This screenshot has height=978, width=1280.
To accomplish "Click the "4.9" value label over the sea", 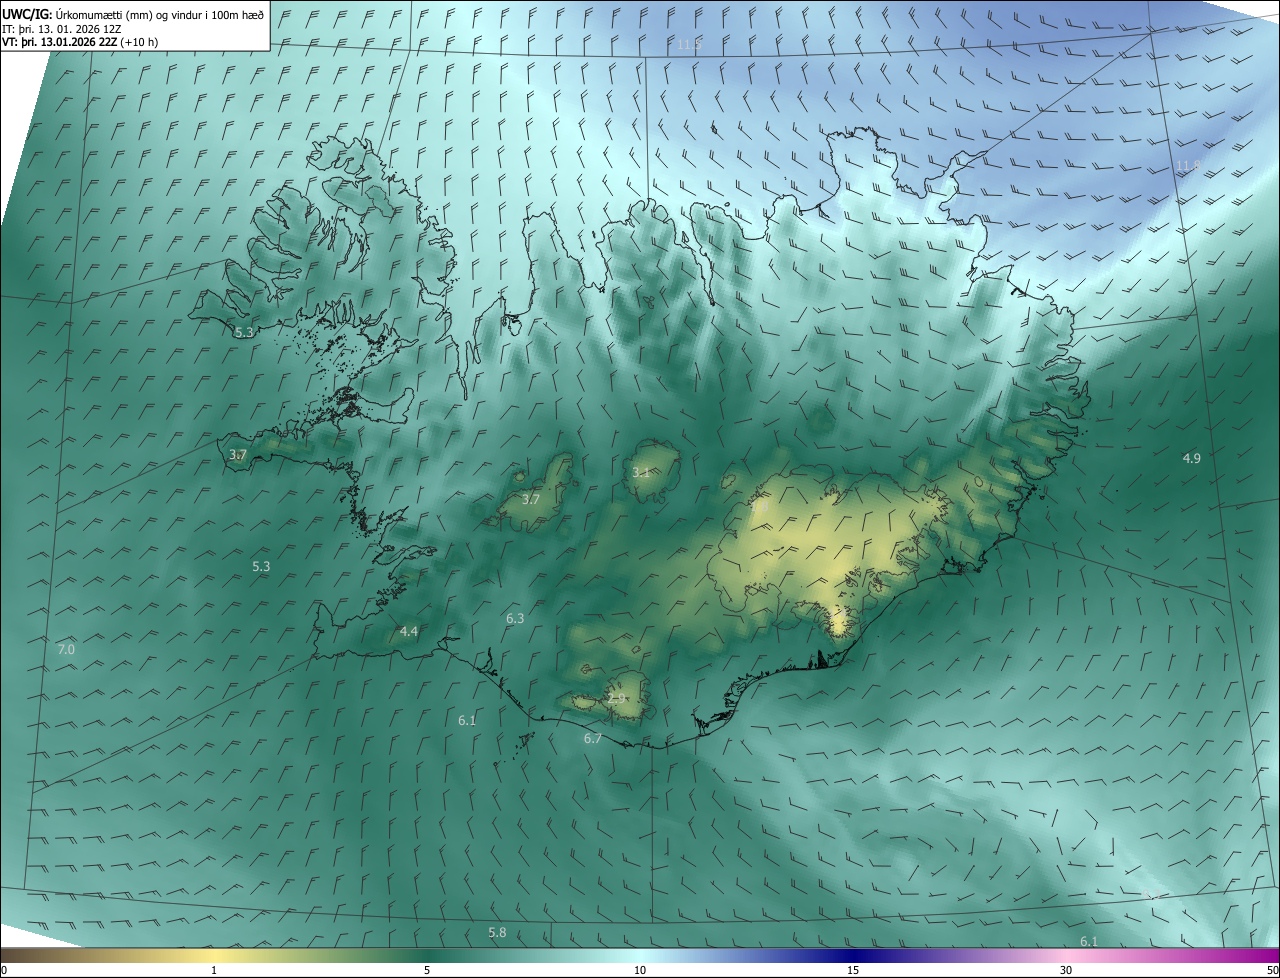I will coord(1191,458).
